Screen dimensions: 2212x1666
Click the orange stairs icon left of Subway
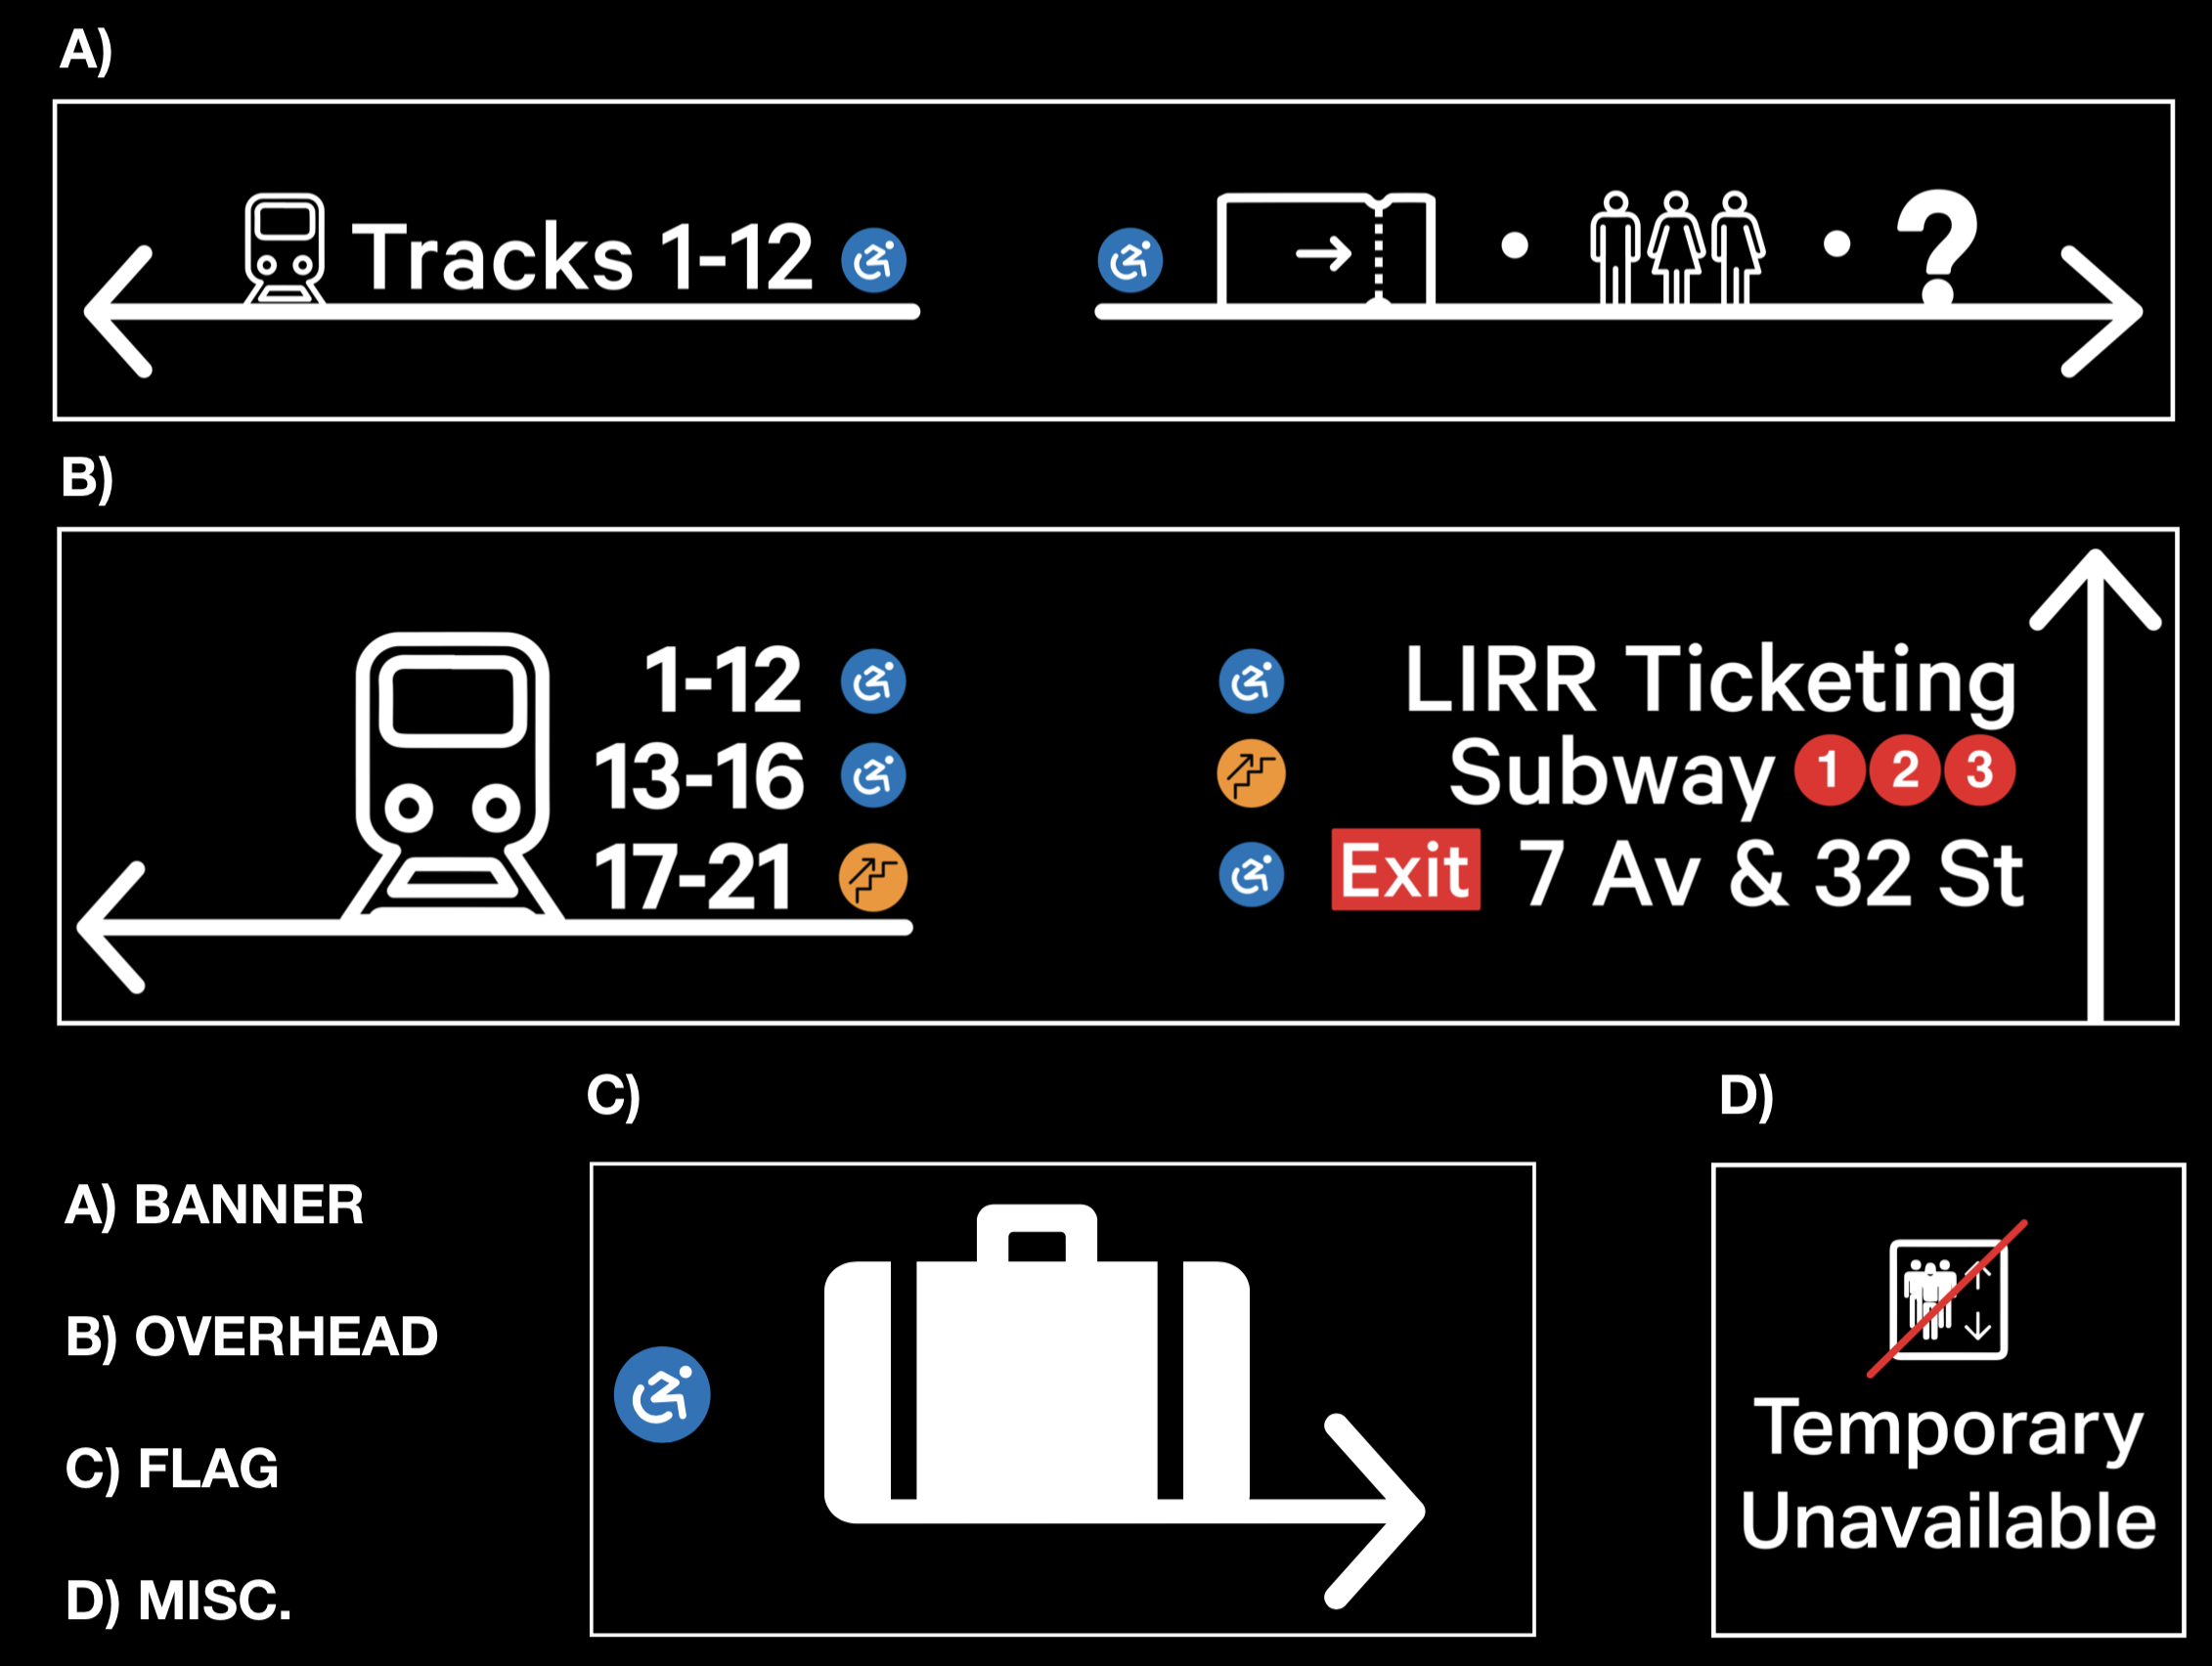[1251, 773]
